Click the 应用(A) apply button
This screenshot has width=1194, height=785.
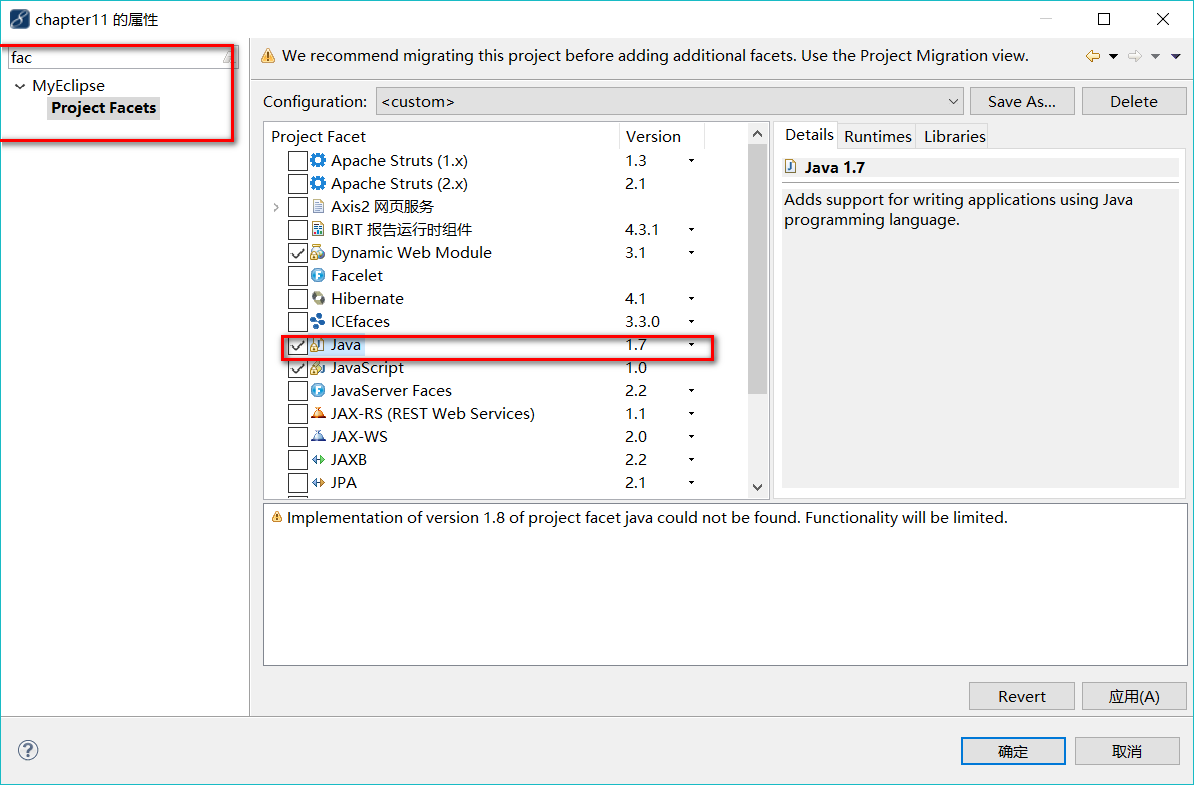(1134, 696)
